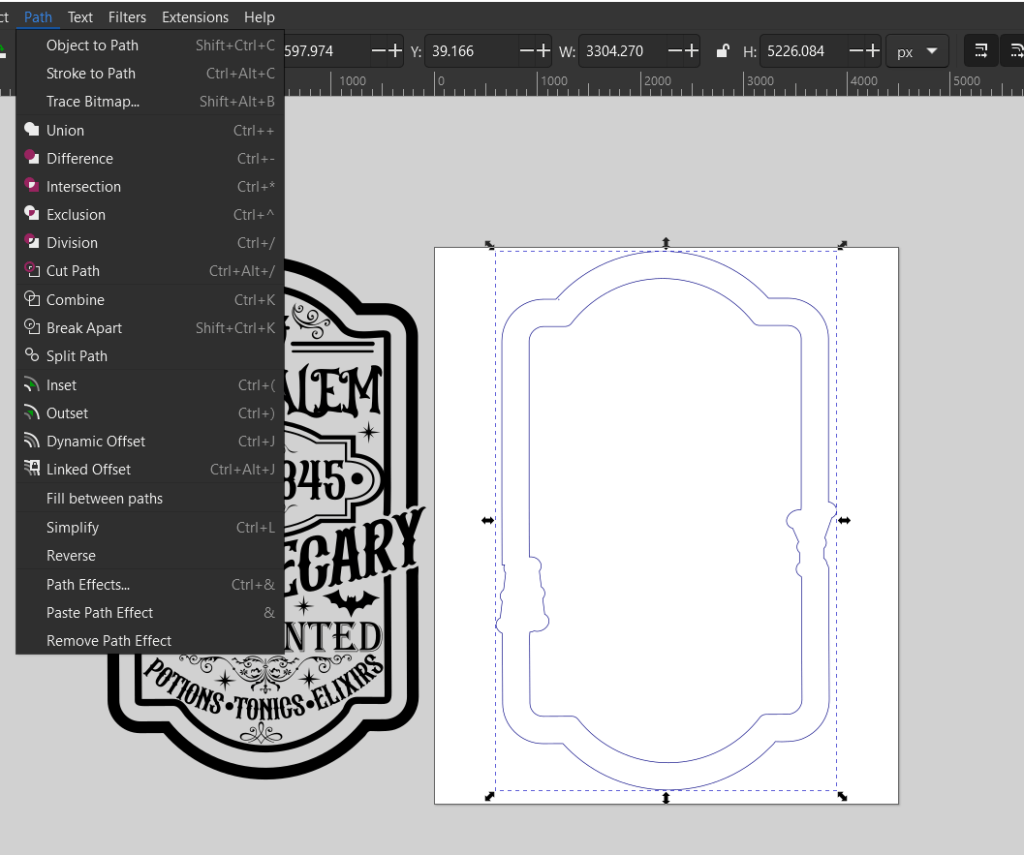Open the Text menu
Viewport: 1024px width, 855px height.
coord(80,17)
